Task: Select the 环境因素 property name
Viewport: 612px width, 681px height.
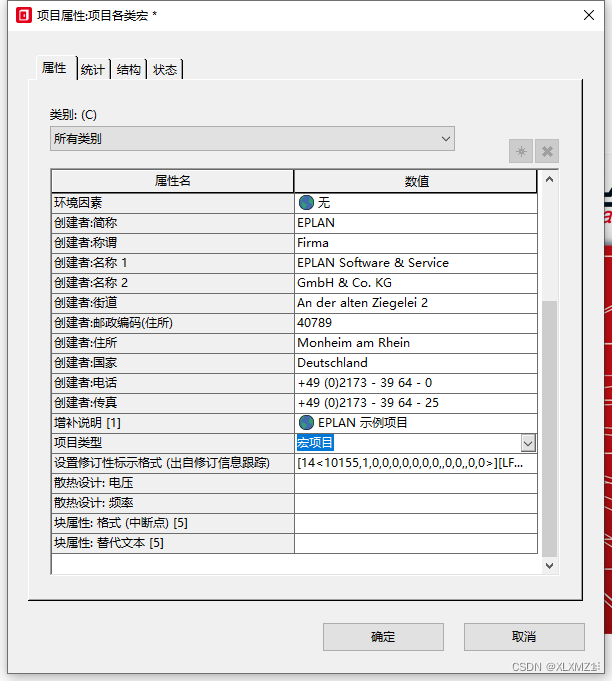Action: [172, 203]
